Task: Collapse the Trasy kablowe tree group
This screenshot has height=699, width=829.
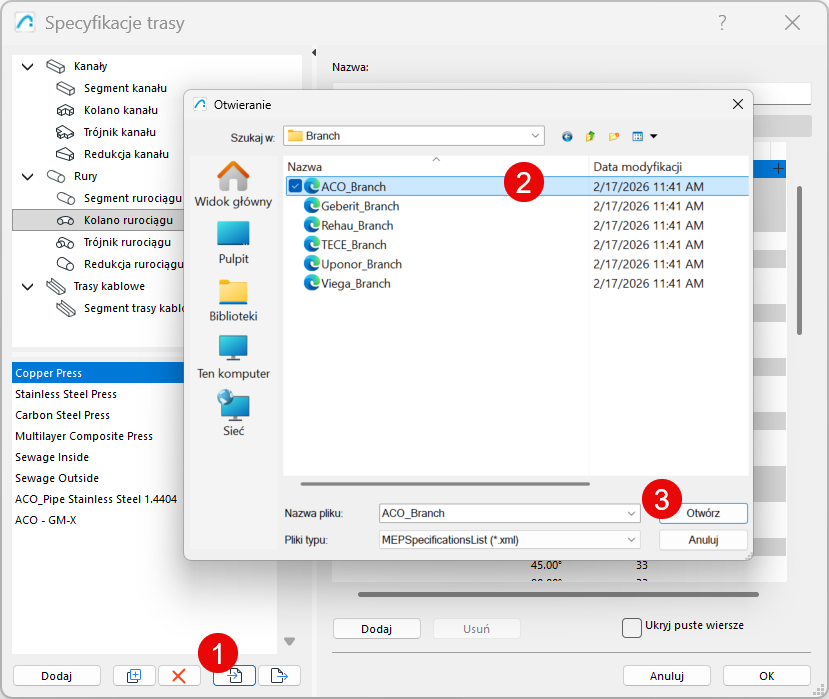Action: tap(27, 287)
